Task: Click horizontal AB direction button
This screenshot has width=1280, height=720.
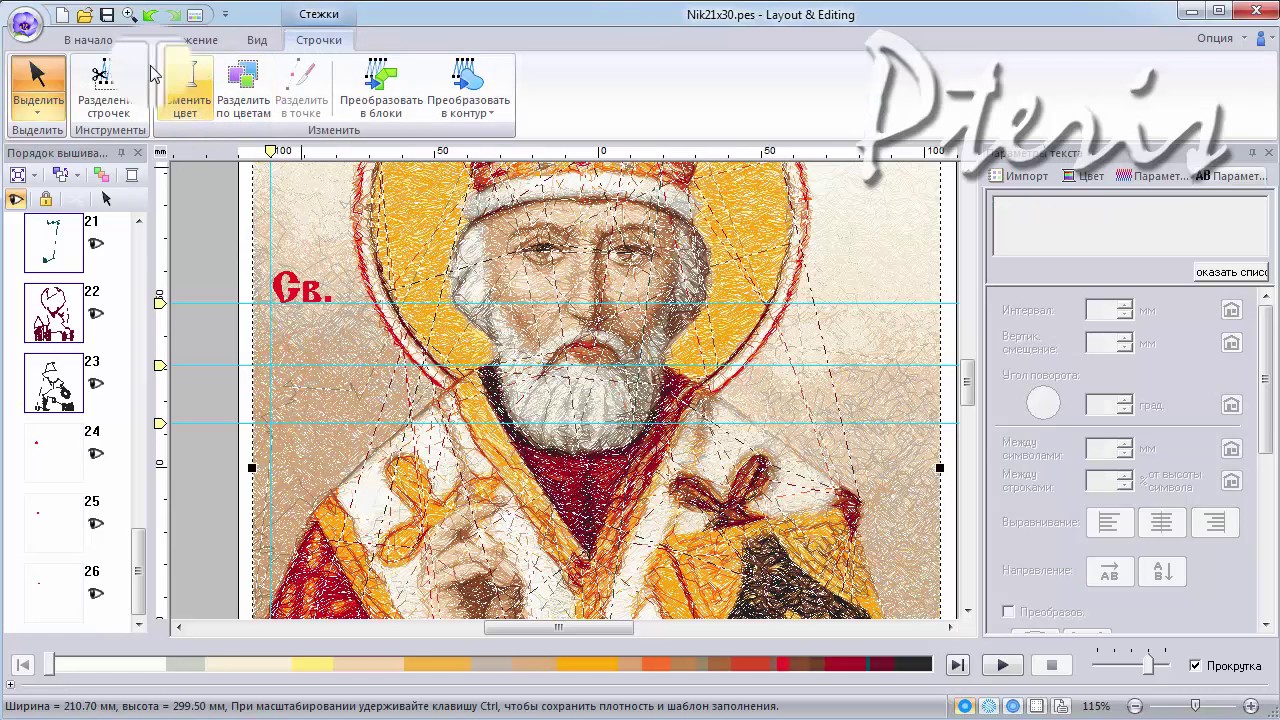Action: tap(1109, 571)
